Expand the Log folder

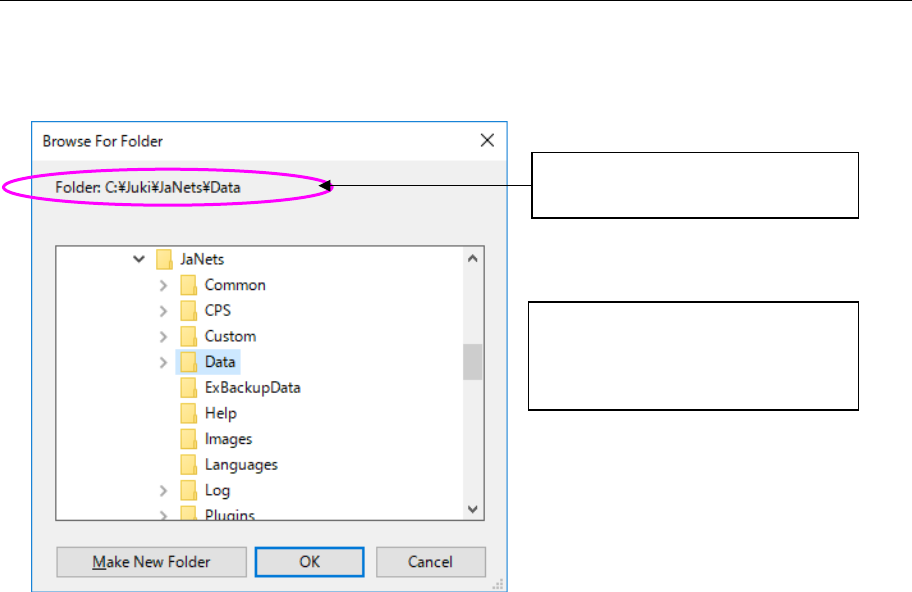(x=163, y=490)
